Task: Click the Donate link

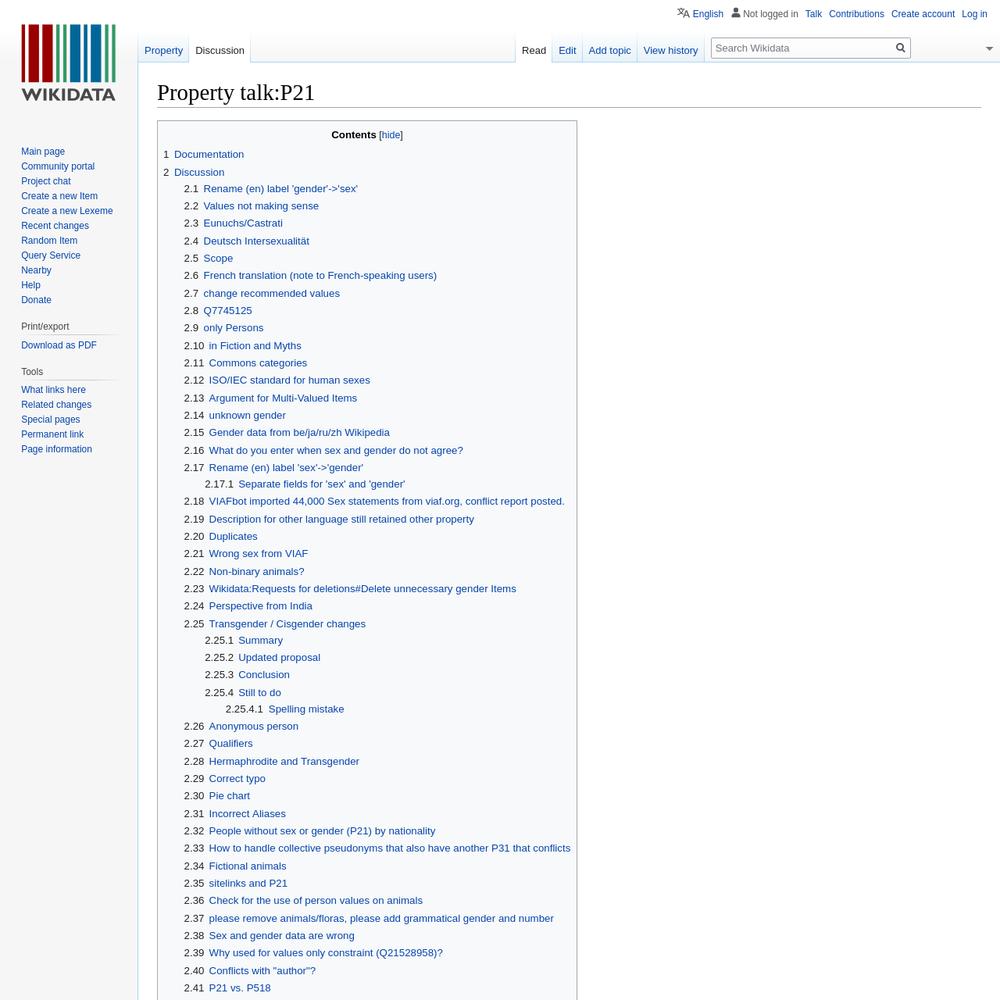Action: tap(36, 300)
